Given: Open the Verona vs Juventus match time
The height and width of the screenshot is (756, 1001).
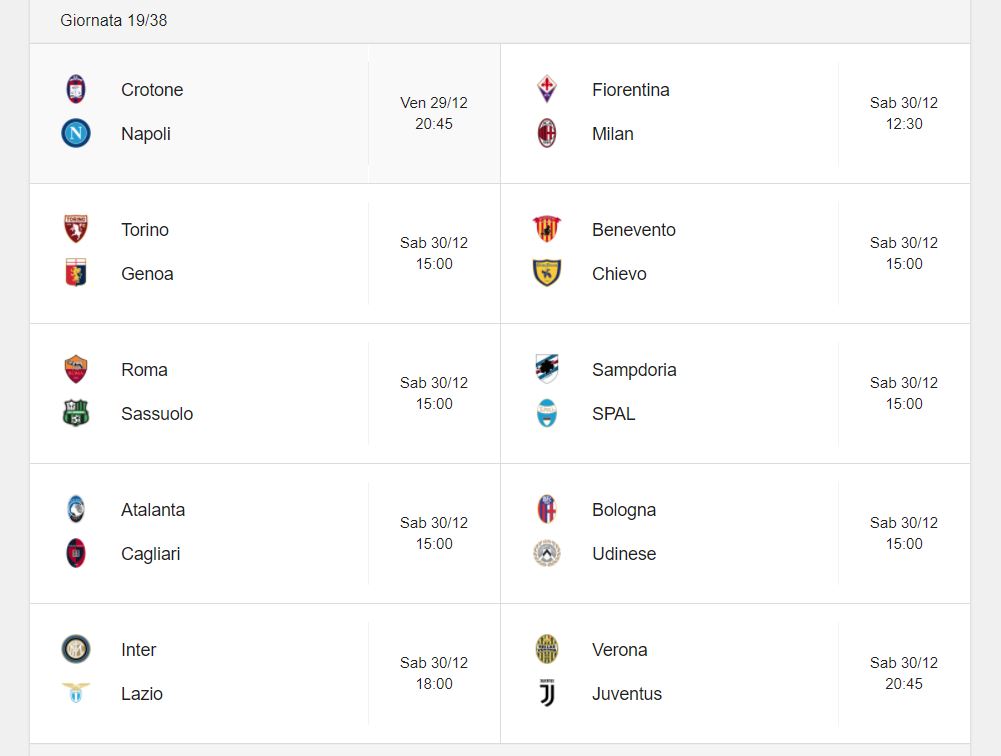Looking at the screenshot, I should click(904, 673).
